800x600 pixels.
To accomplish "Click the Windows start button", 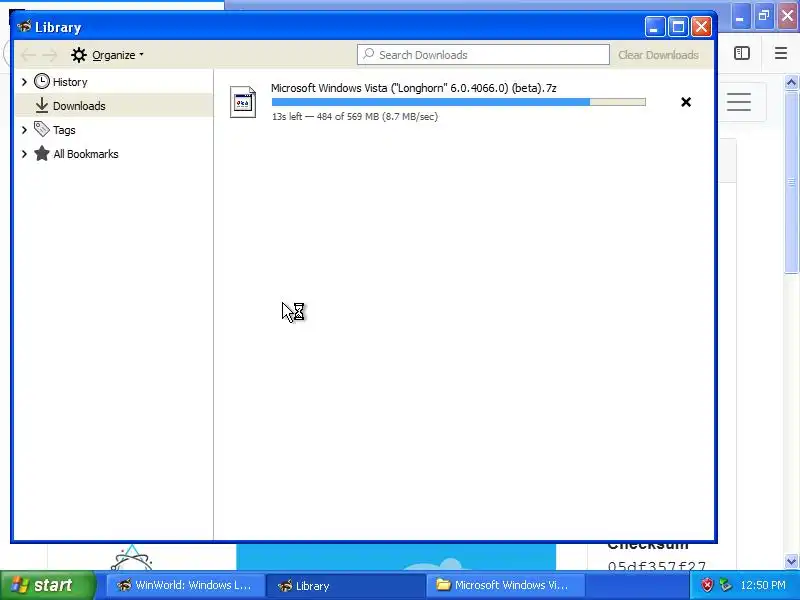I will tap(47, 585).
